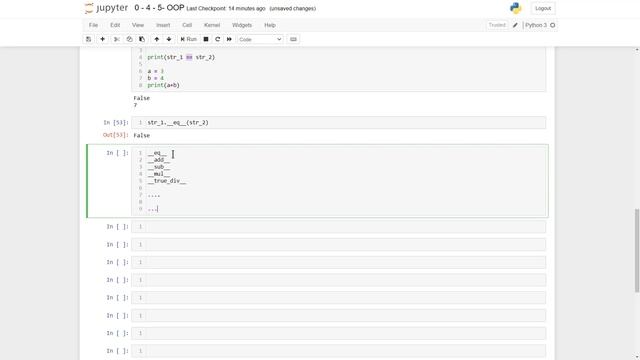Open the Cell menu
The height and width of the screenshot is (360, 640).
[x=187, y=25]
